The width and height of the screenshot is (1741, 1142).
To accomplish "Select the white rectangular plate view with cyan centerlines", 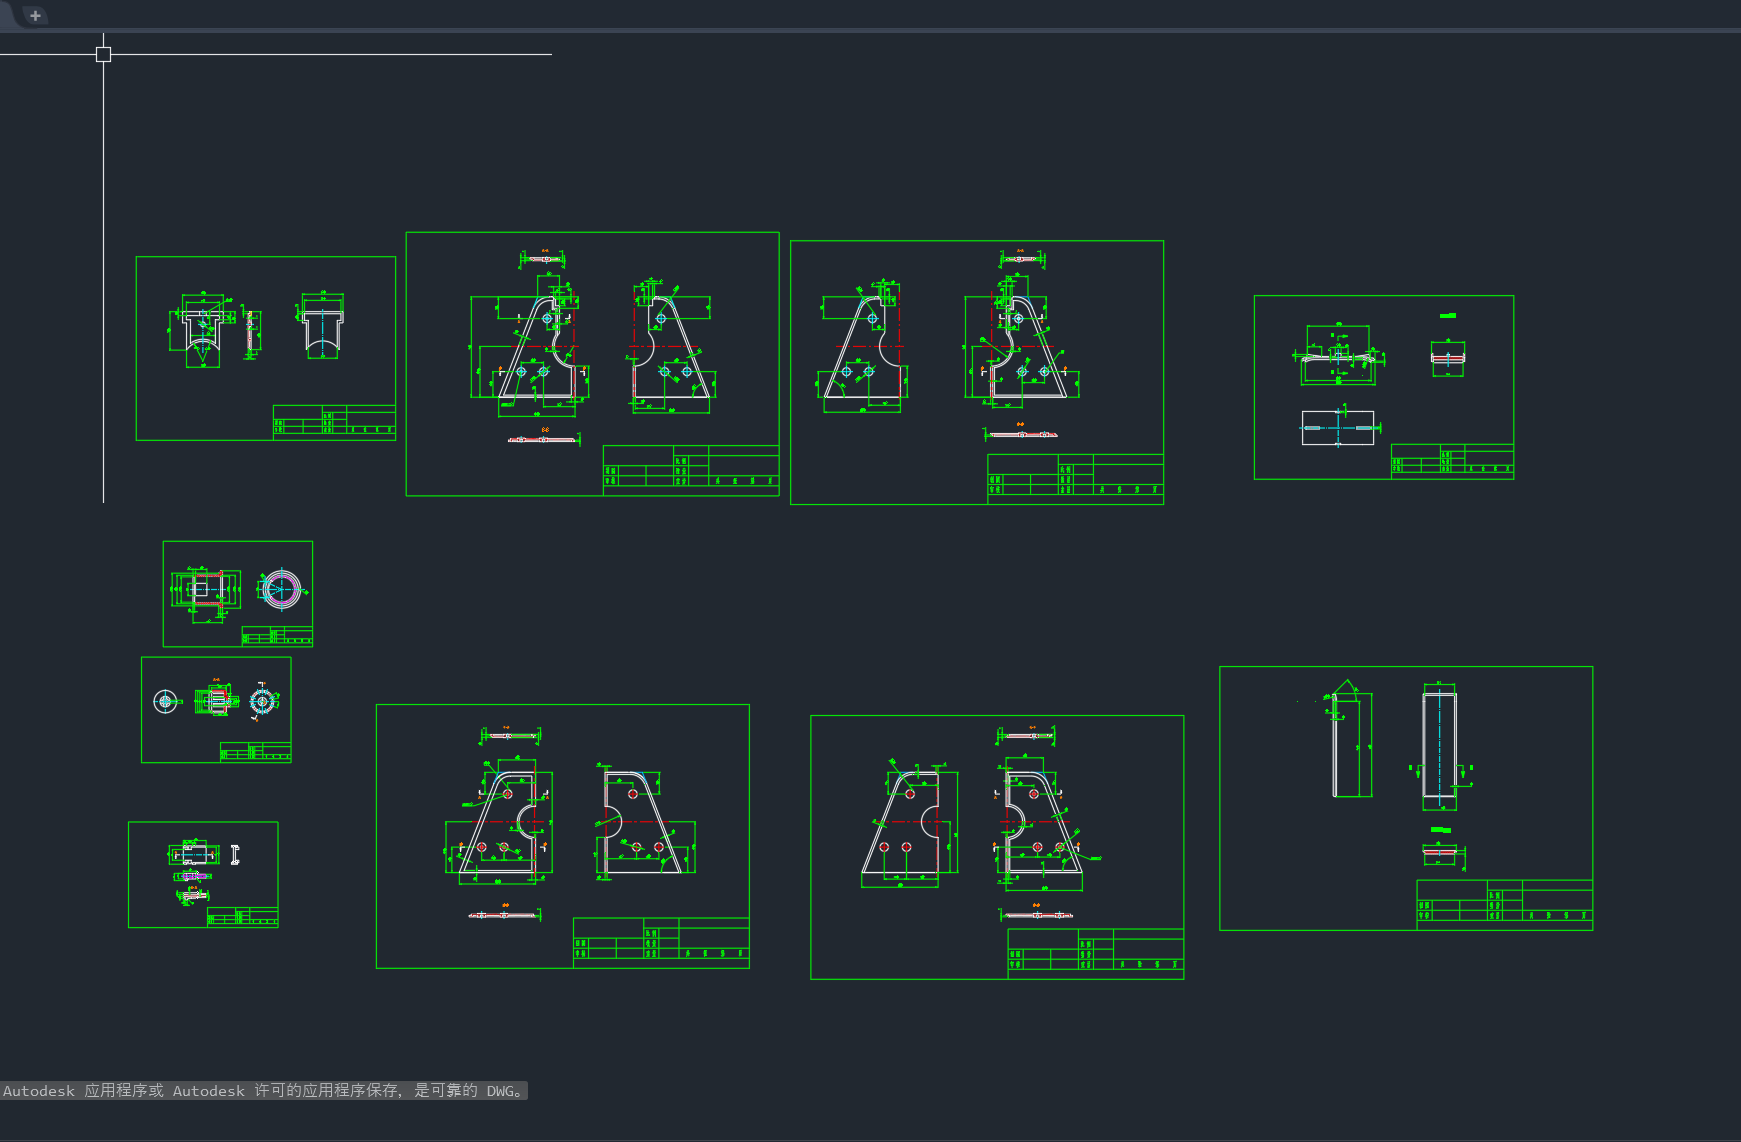I will 1337,428.
